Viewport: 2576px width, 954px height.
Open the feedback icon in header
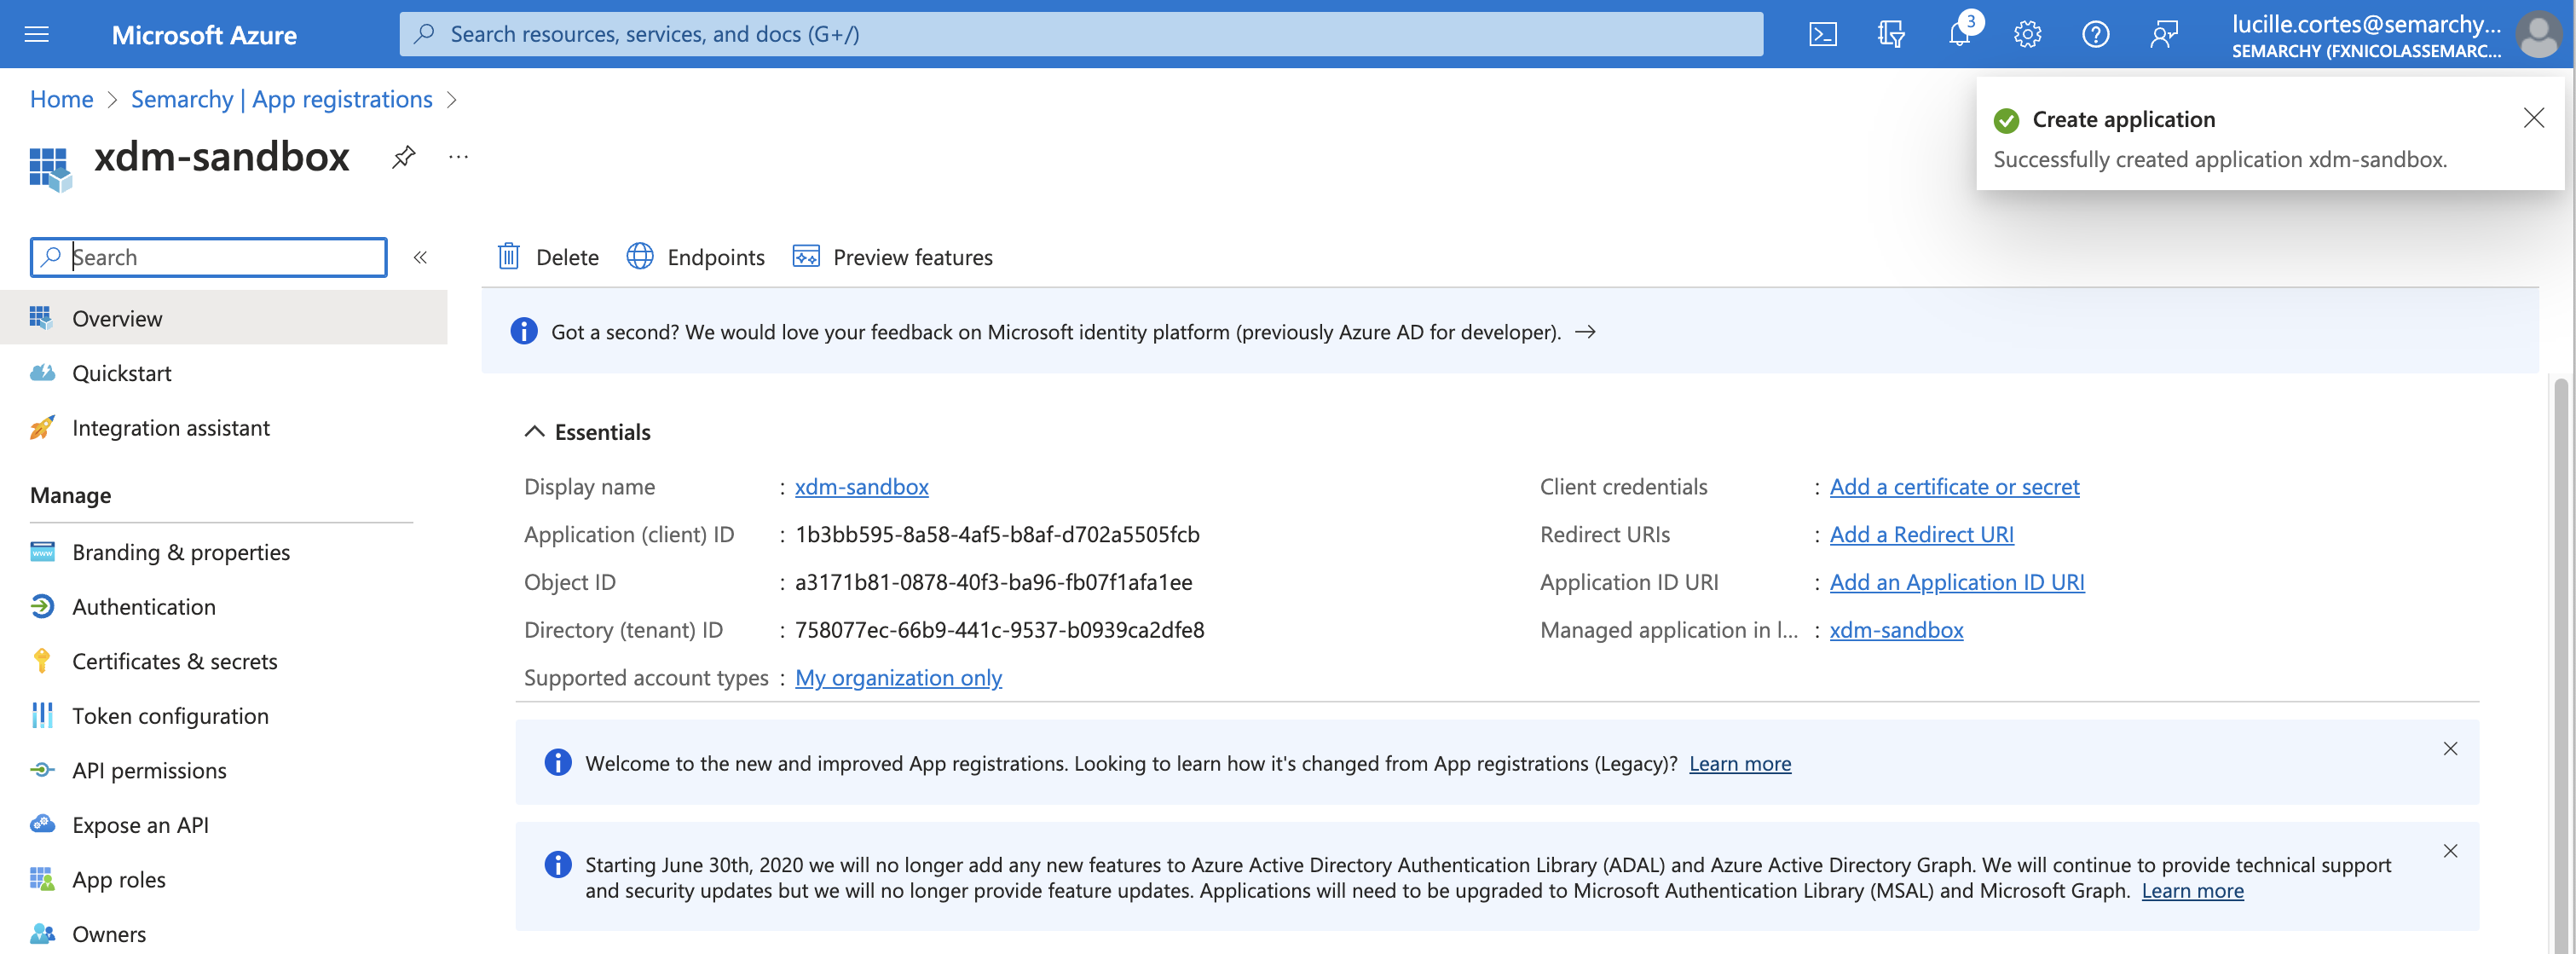click(x=2163, y=35)
